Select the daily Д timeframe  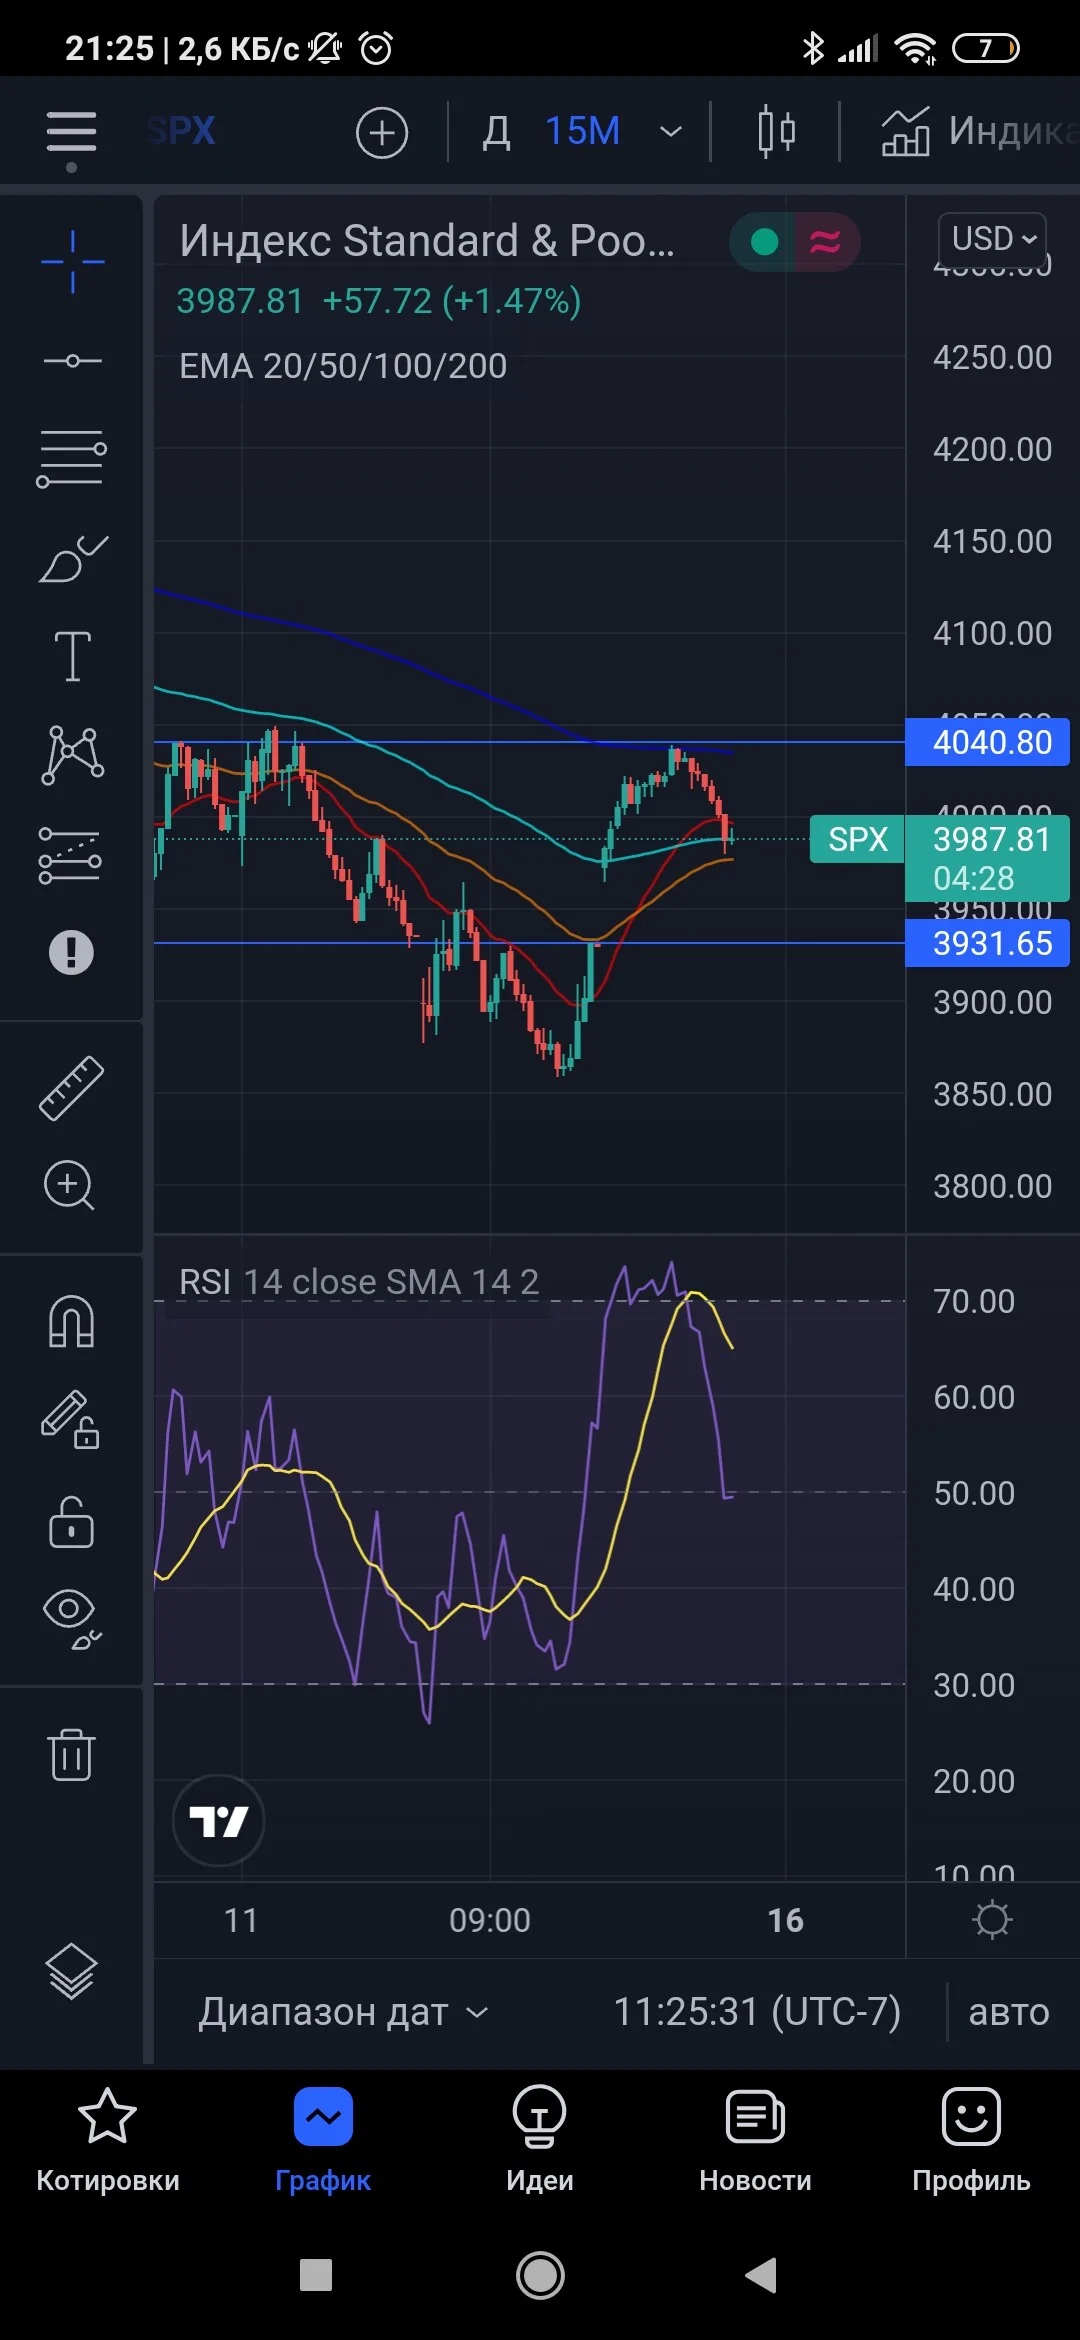[496, 131]
